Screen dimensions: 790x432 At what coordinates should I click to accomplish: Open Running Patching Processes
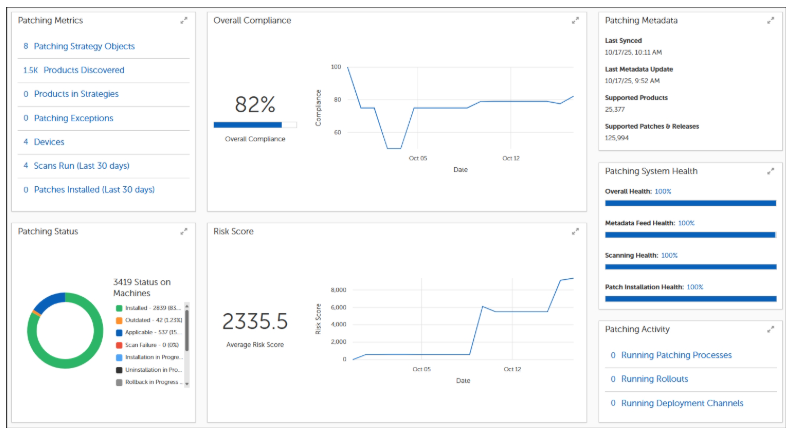[676, 355]
